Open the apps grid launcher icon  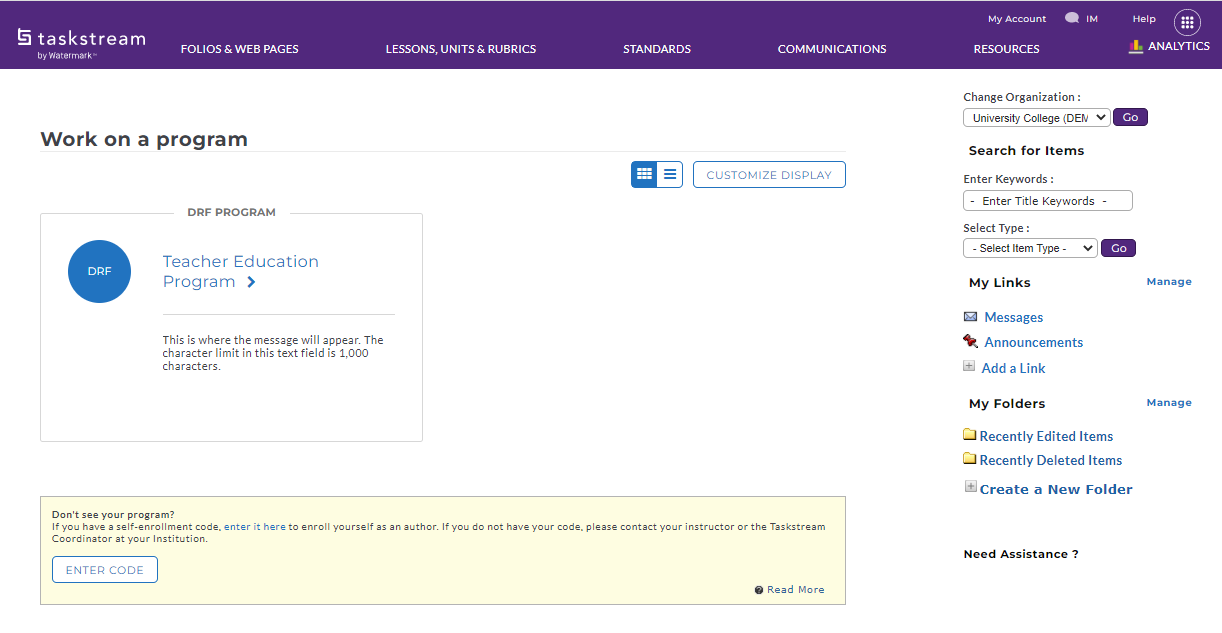pos(1187,22)
